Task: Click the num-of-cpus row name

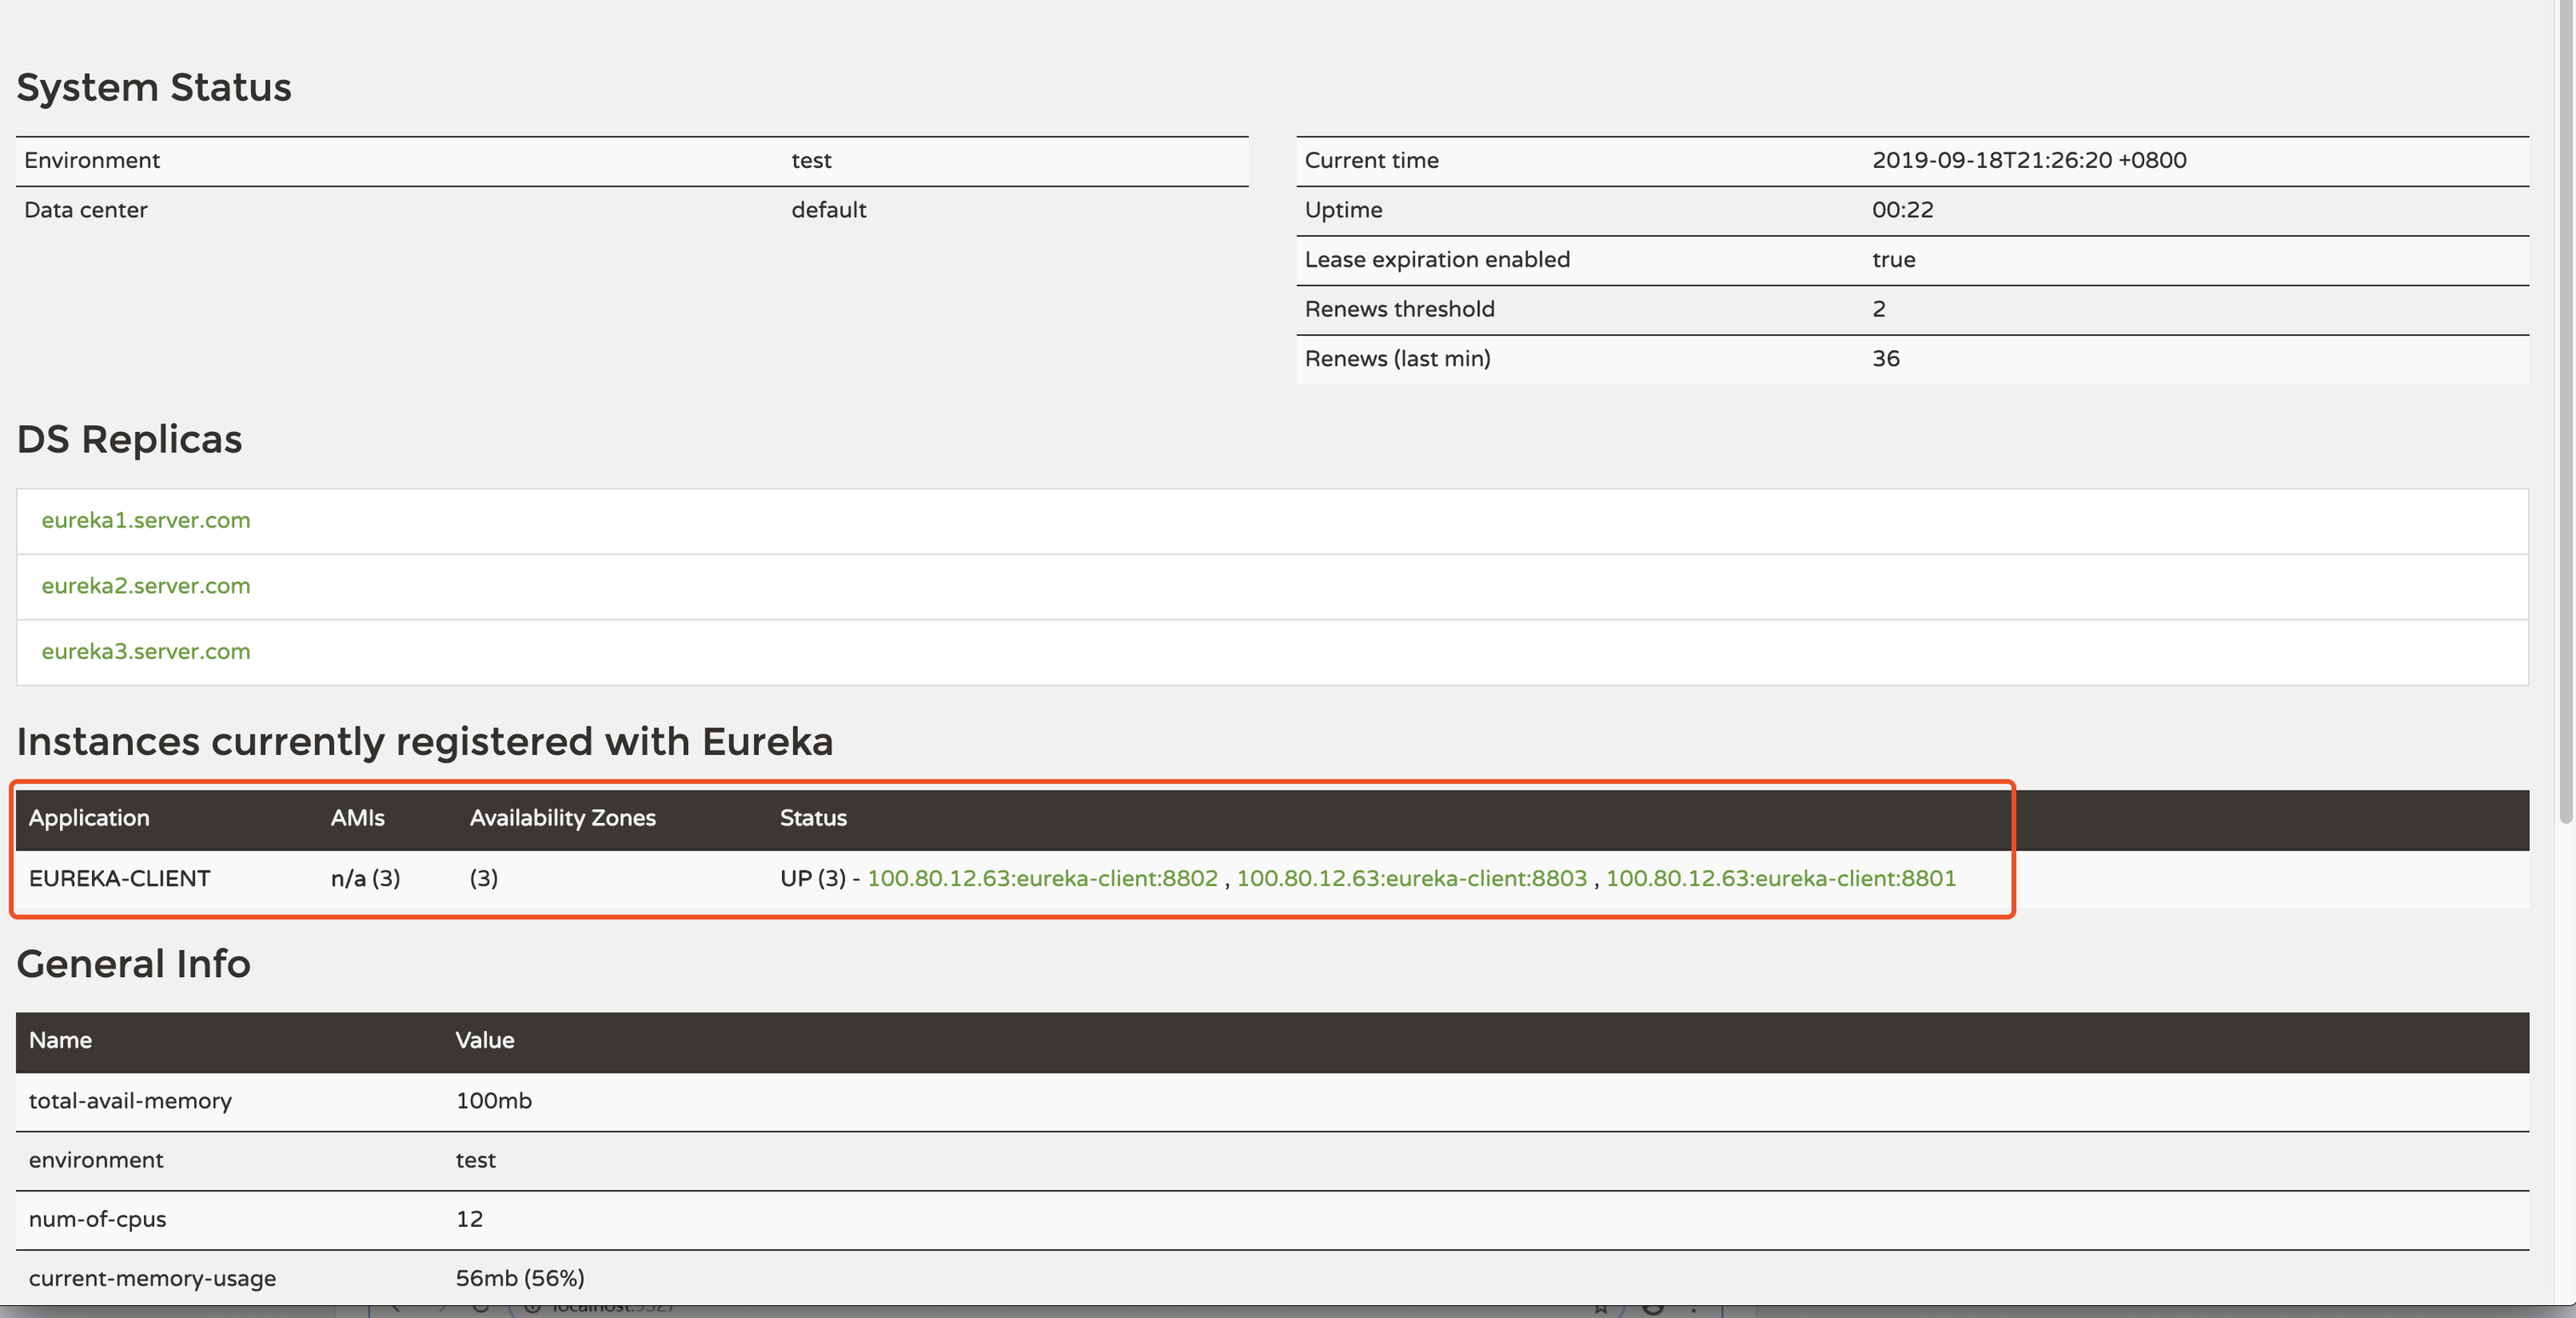Action: coord(98,1219)
